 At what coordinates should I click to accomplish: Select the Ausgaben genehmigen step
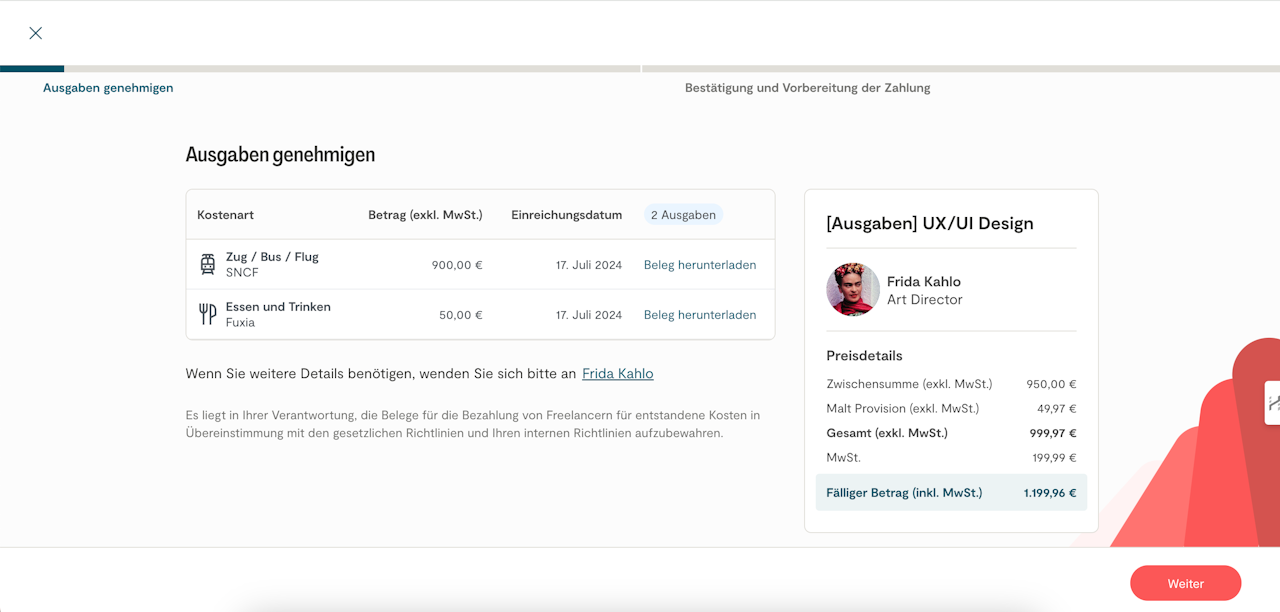click(108, 88)
